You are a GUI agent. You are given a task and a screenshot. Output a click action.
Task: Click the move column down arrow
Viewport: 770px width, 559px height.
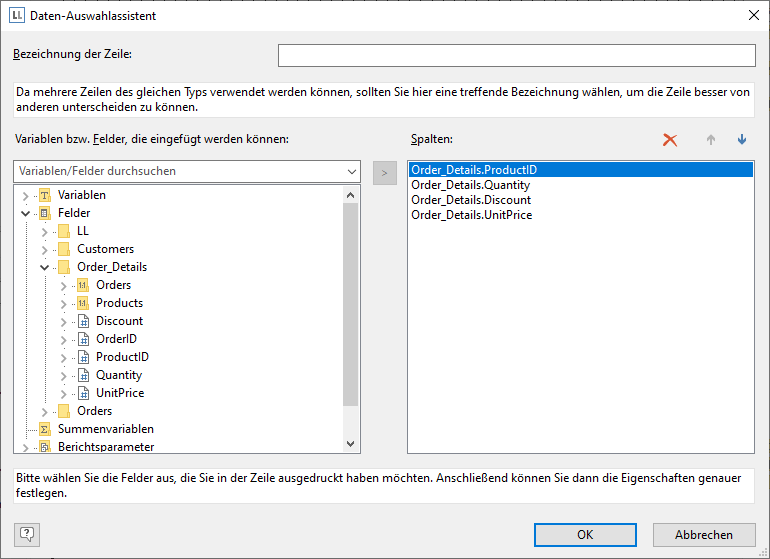[x=742, y=140]
